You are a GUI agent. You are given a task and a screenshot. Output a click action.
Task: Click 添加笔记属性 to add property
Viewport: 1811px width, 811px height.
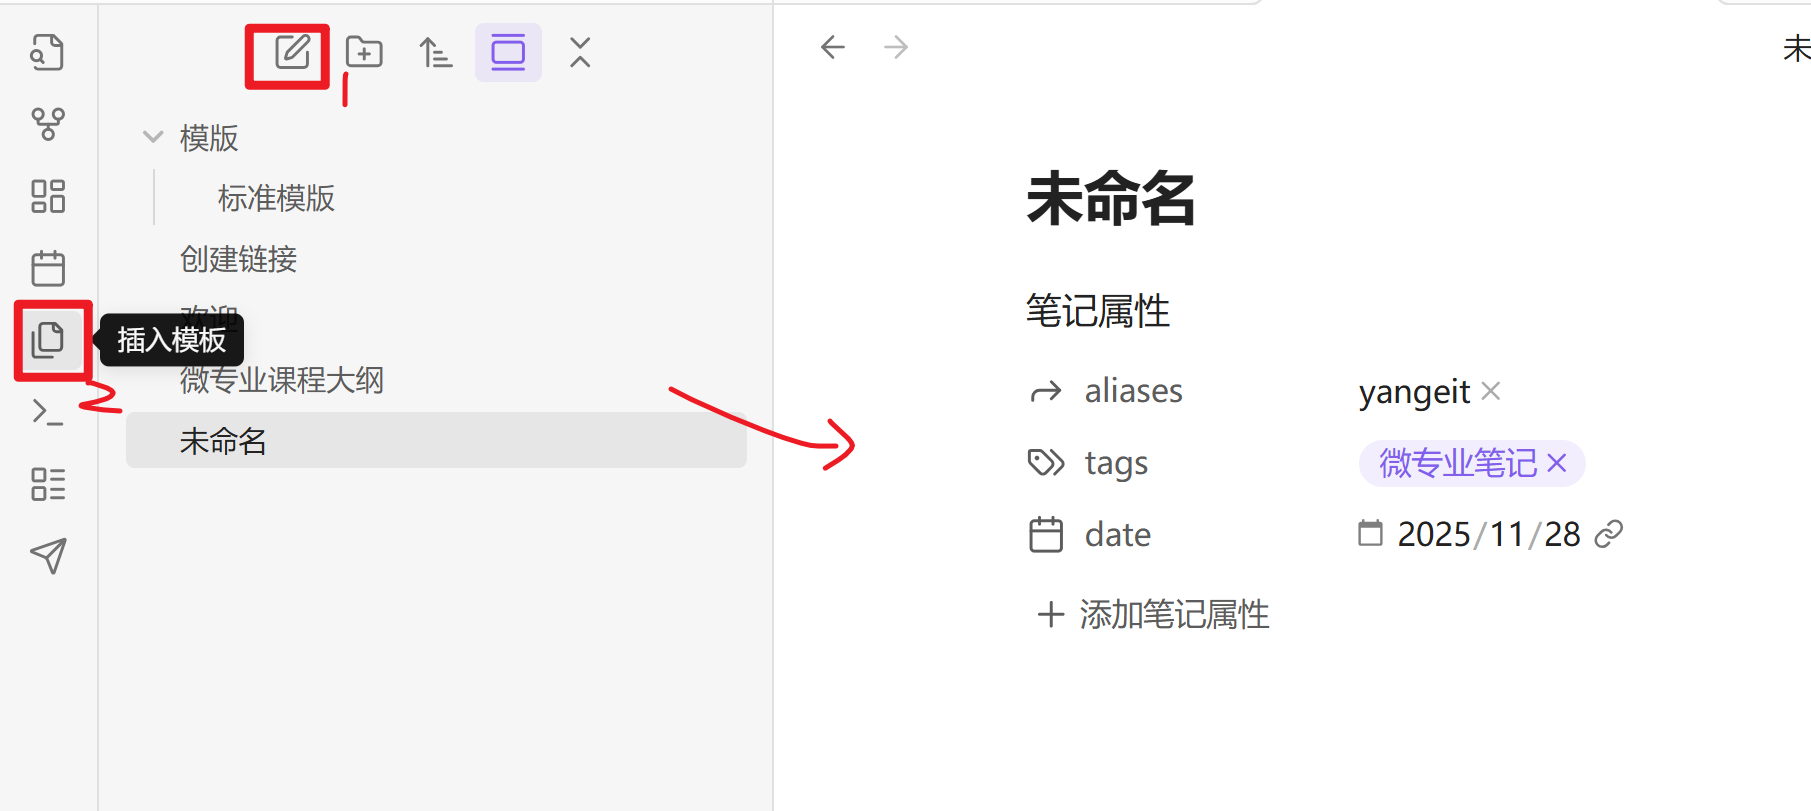[1153, 614]
